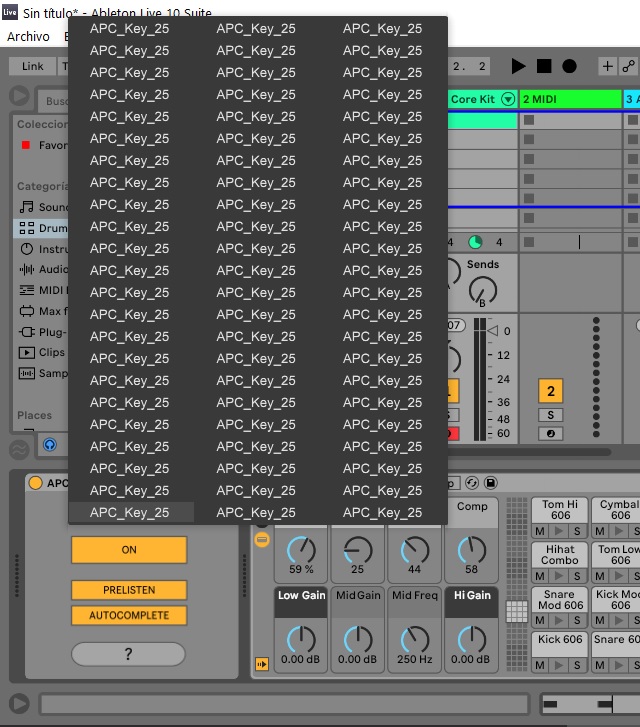Select the Audio Effects waveform icon
The image size is (640, 727).
coord(26,269)
